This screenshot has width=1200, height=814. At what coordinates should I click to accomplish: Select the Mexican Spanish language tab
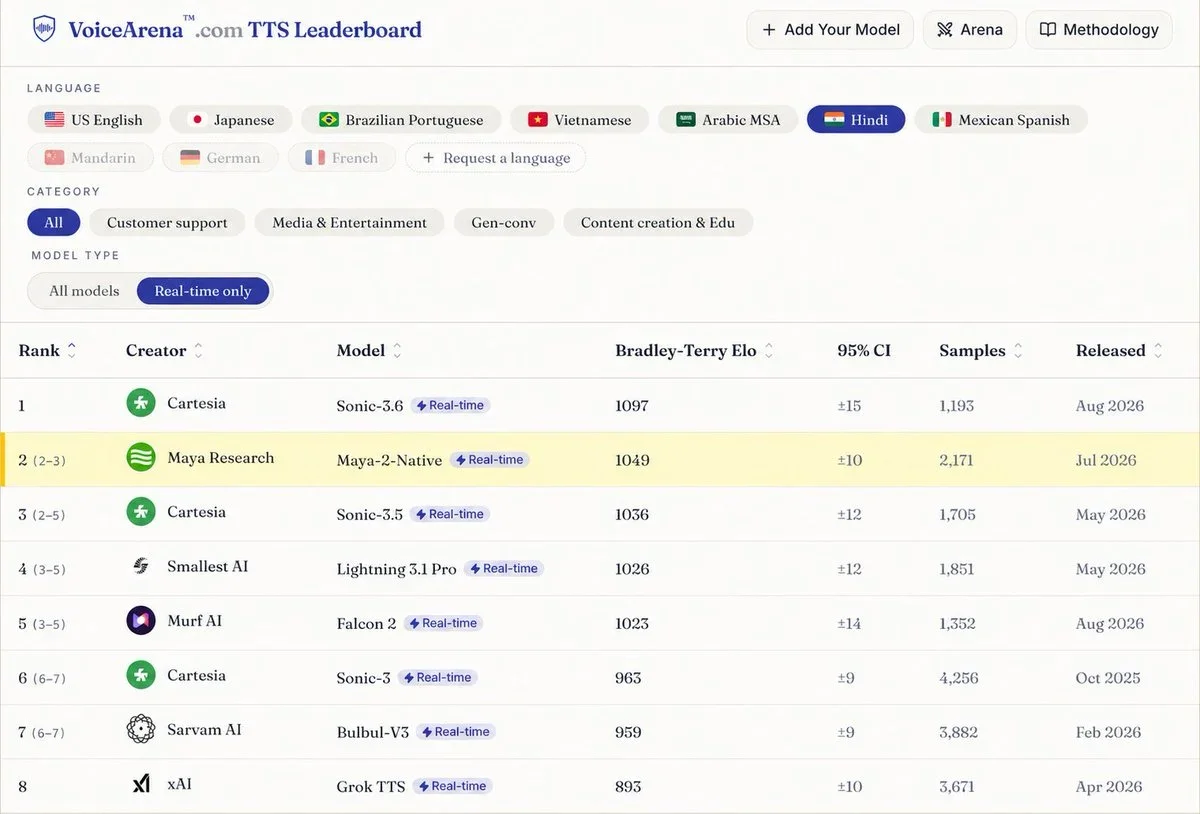pos(1001,120)
